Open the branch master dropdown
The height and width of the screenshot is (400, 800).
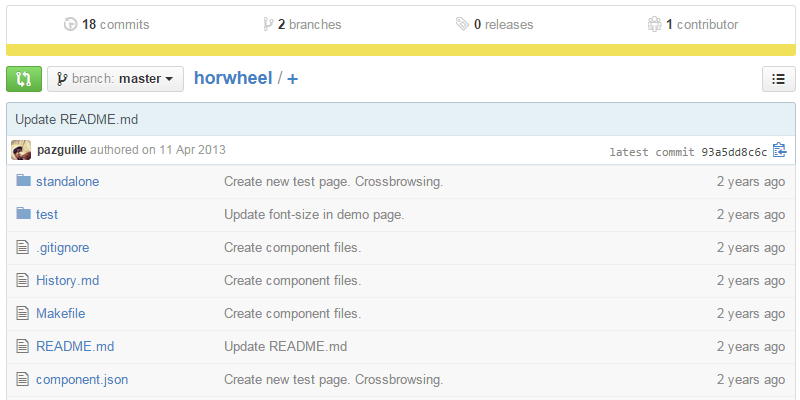tap(115, 79)
